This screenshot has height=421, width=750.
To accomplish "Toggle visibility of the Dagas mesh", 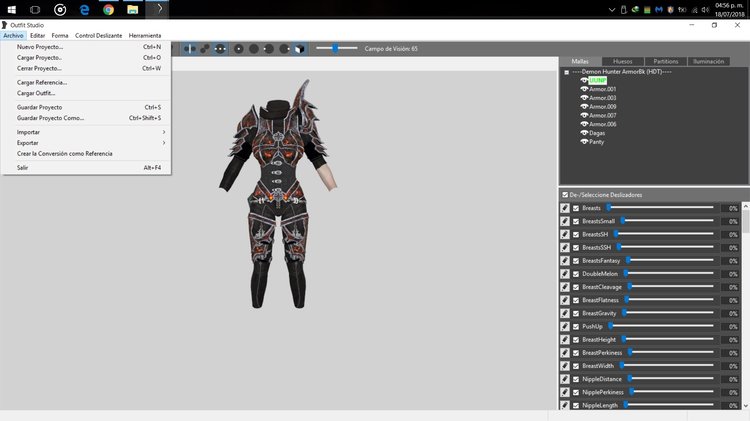I will pos(584,133).
